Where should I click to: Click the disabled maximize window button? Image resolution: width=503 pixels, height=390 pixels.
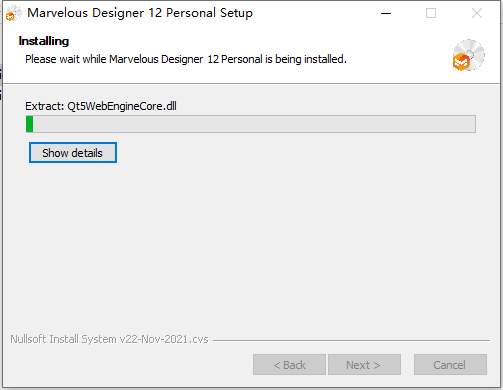pos(431,13)
